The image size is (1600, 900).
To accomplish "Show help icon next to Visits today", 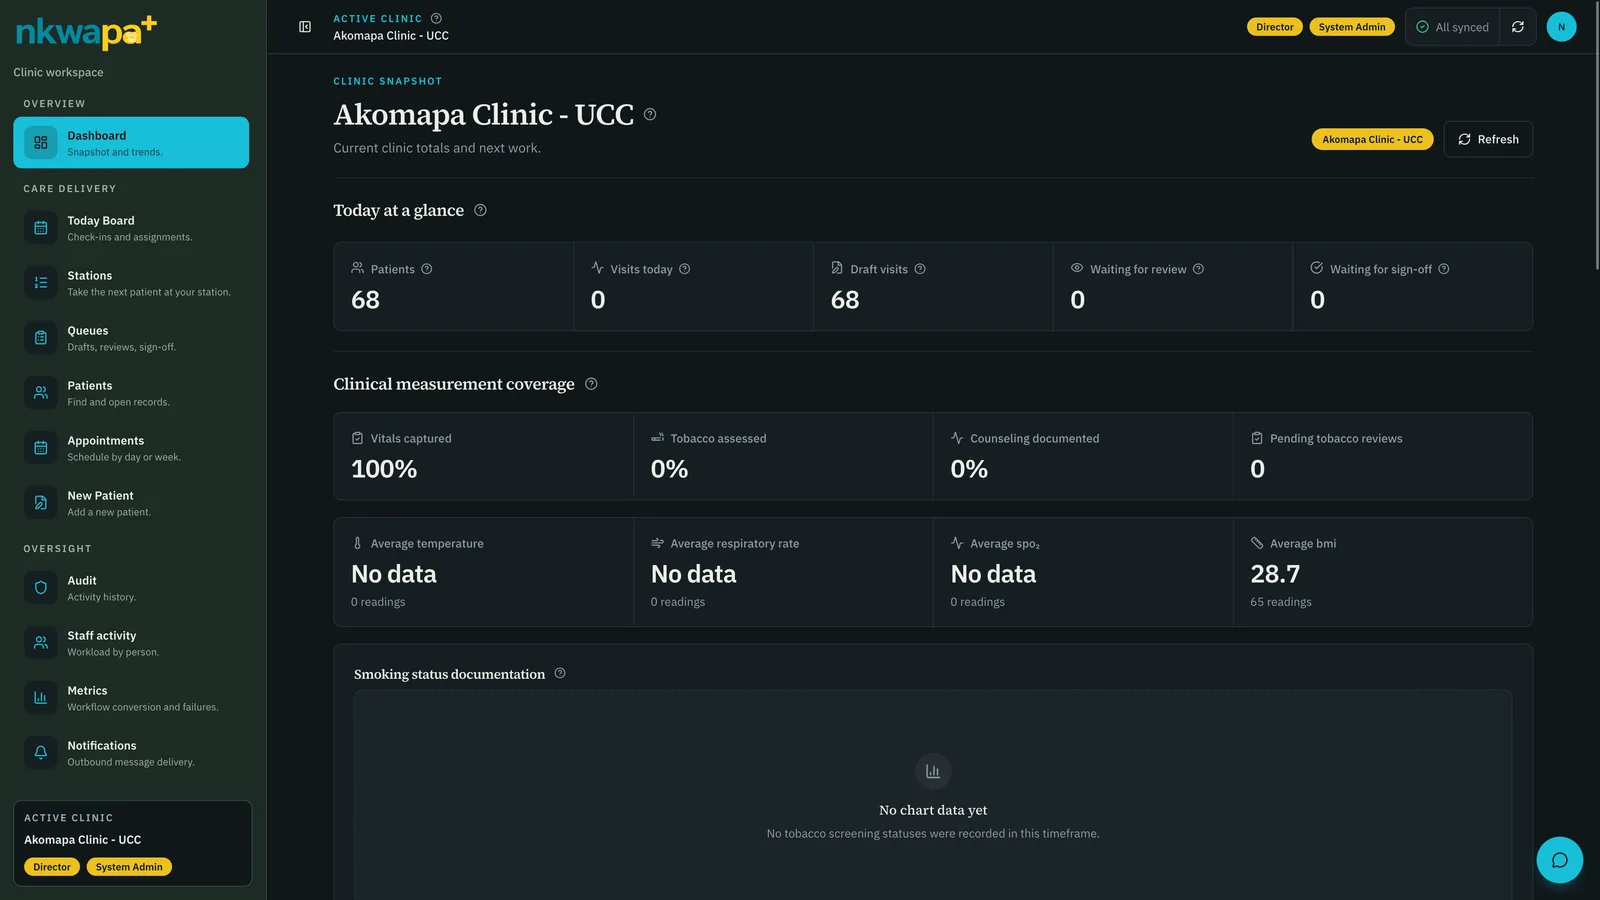I will pyautogui.click(x=685, y=269).
